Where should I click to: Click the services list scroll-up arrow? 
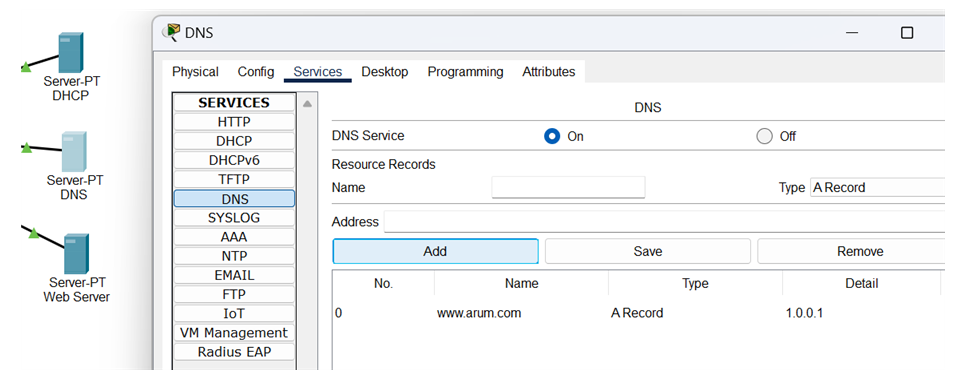point(307,104)
